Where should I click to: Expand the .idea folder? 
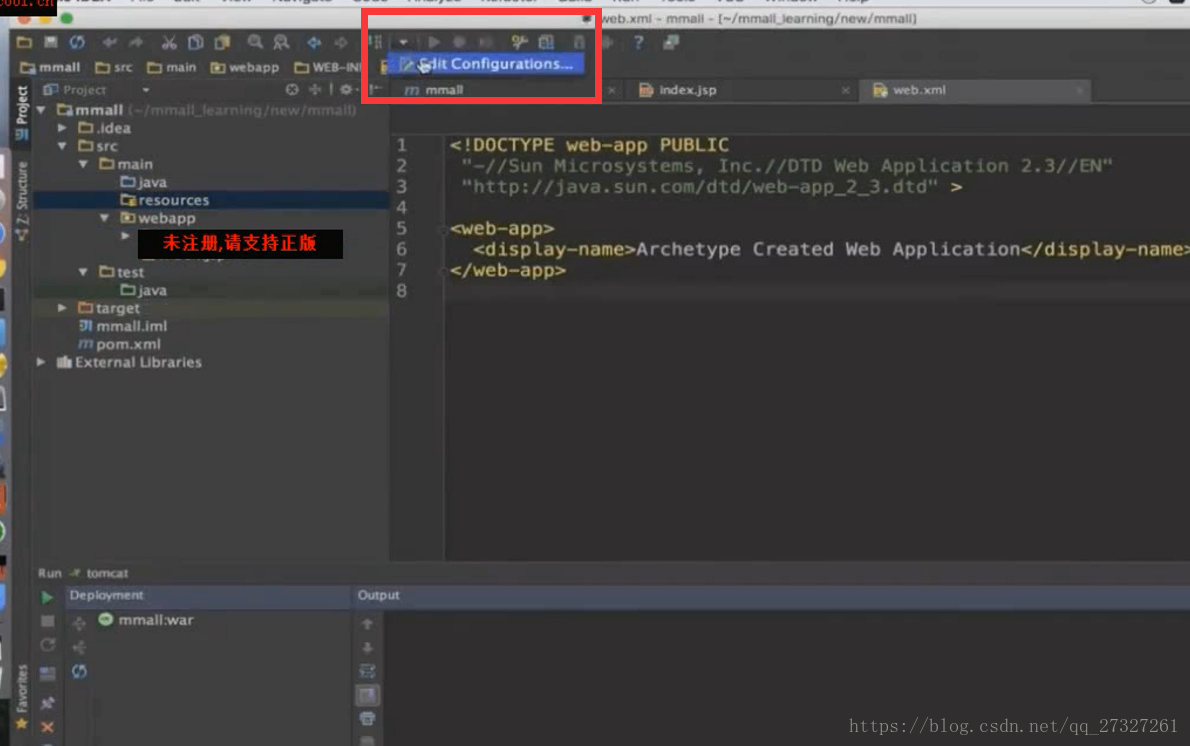coord(62,128)
